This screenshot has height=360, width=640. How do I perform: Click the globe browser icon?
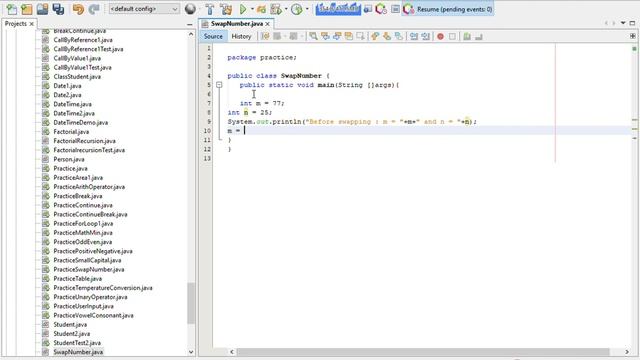pyautogui.click(x=190, y=9)
